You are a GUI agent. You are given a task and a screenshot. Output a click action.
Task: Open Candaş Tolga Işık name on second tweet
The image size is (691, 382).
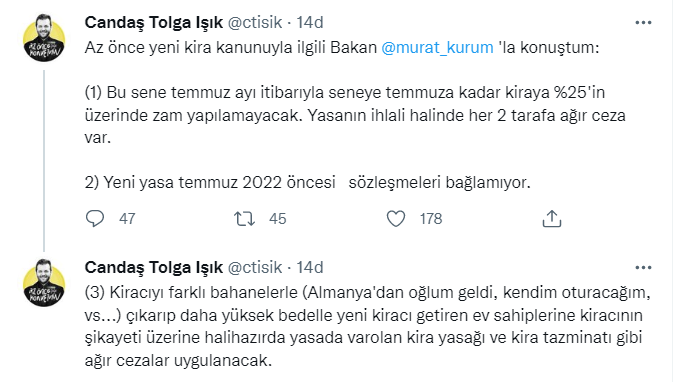pyautogui.click(x=154, y=267)
